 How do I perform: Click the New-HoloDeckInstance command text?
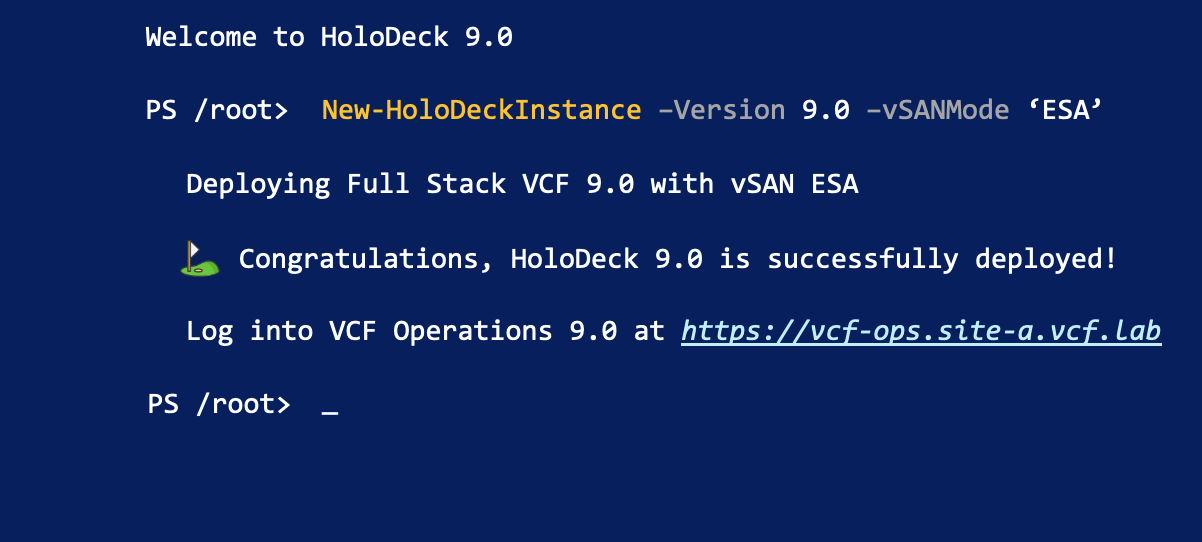pyautogui.click(x=481, y=109)
